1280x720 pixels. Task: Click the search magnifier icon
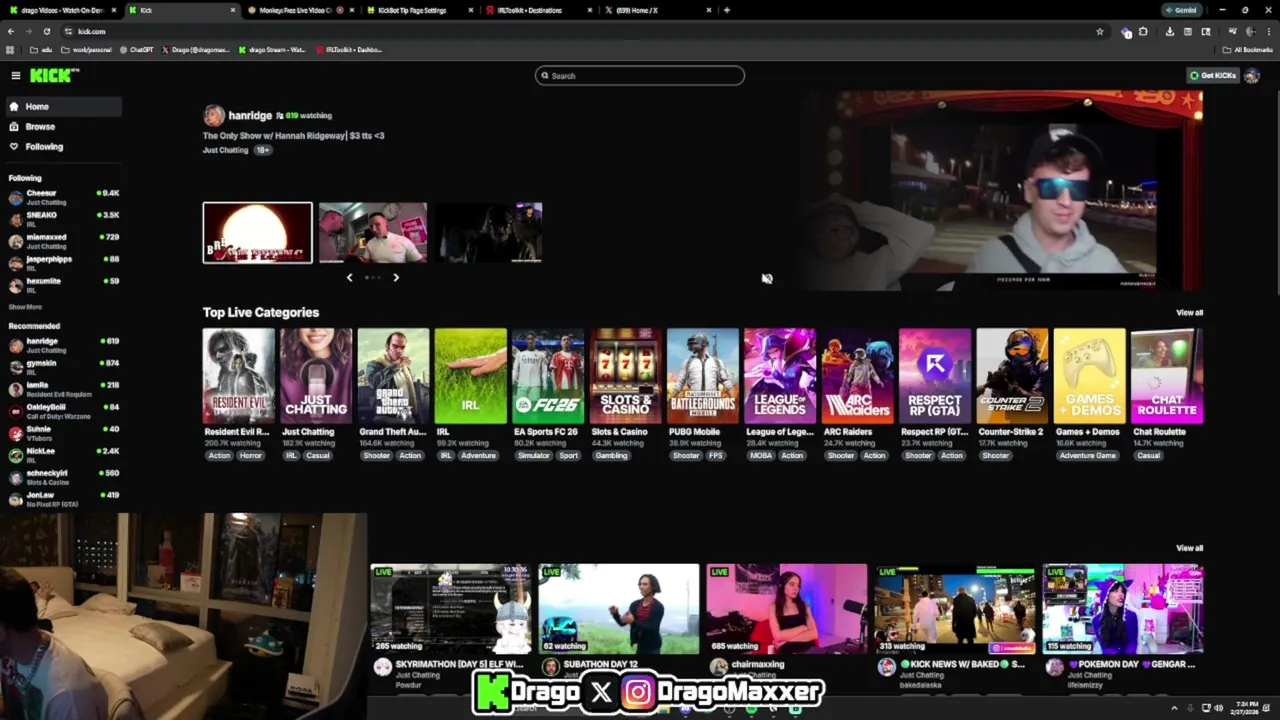point(545,76)
